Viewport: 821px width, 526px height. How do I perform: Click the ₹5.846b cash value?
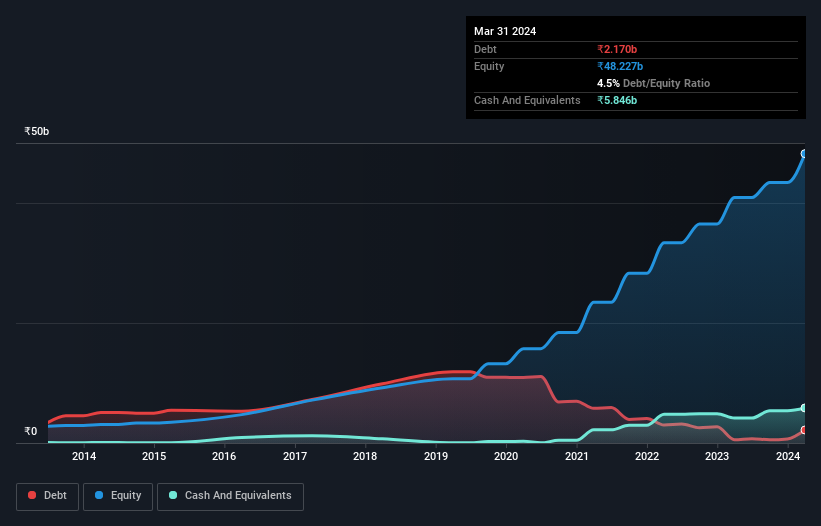pos(617,100)
